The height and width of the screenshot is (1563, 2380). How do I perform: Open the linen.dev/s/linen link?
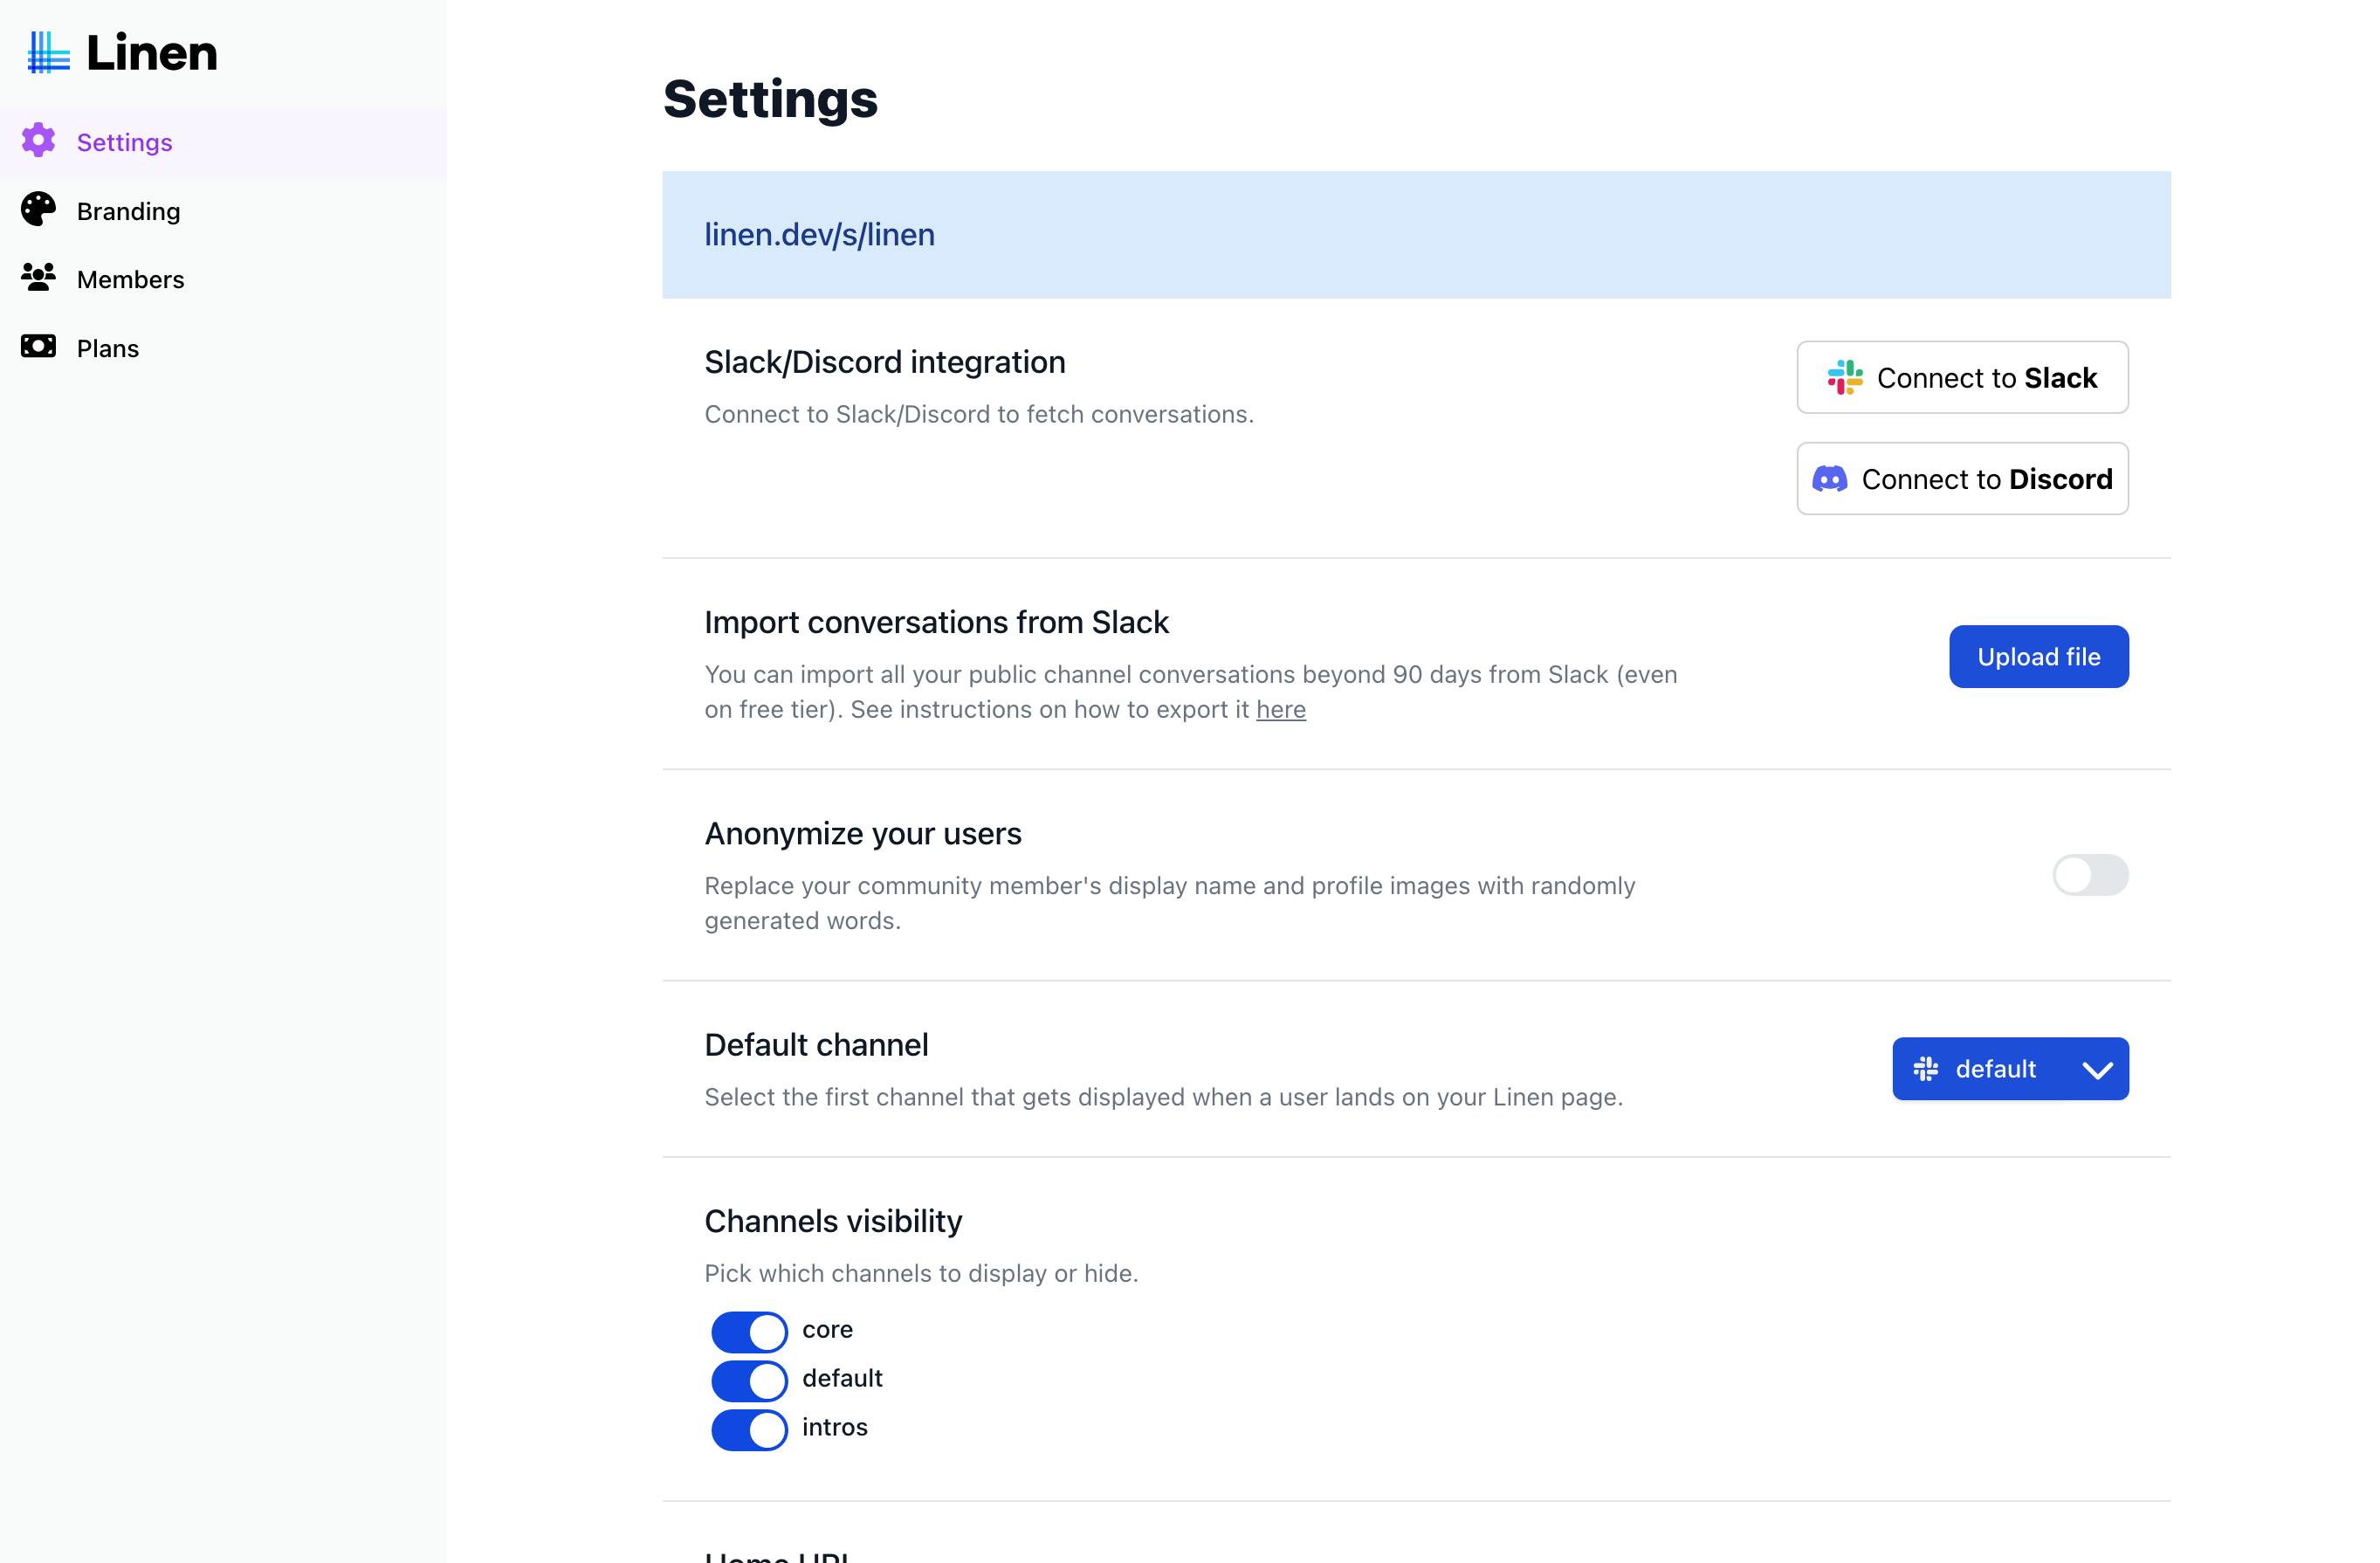(820, 234)
